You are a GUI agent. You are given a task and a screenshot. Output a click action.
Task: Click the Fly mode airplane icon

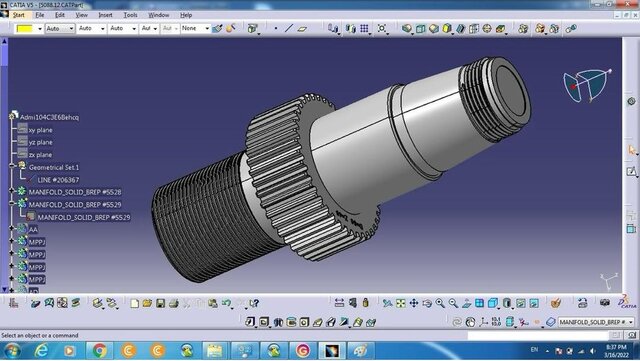point(387,303)
